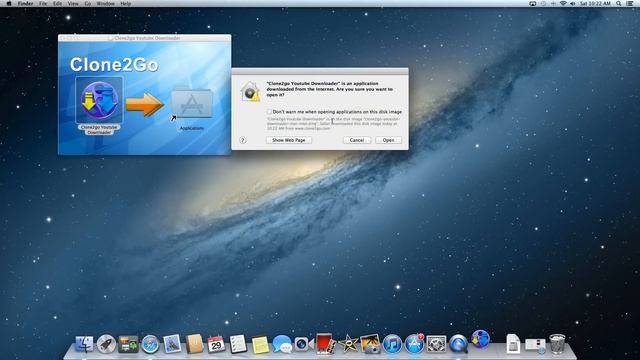Open Photo Booth in the Dock
Image resolution: width=640 pixels, height=360 pixels.
tap(325, 343)
